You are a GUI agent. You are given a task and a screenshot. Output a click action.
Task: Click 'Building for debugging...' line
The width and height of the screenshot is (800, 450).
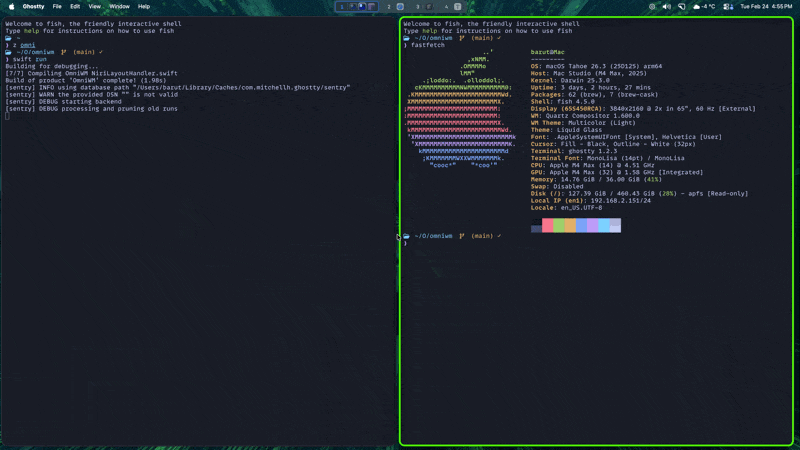(52, 66)
